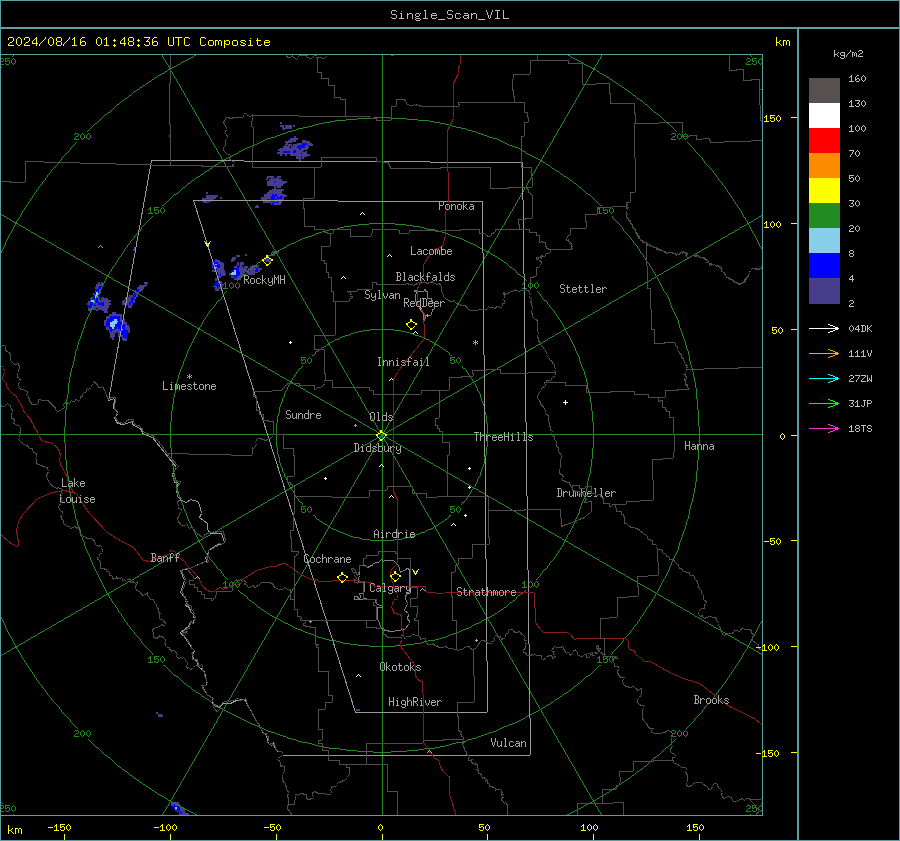Click the HighRiver label
Viewport: 900px width, 841px height.
pyautogui.click(x=414, y=702)
